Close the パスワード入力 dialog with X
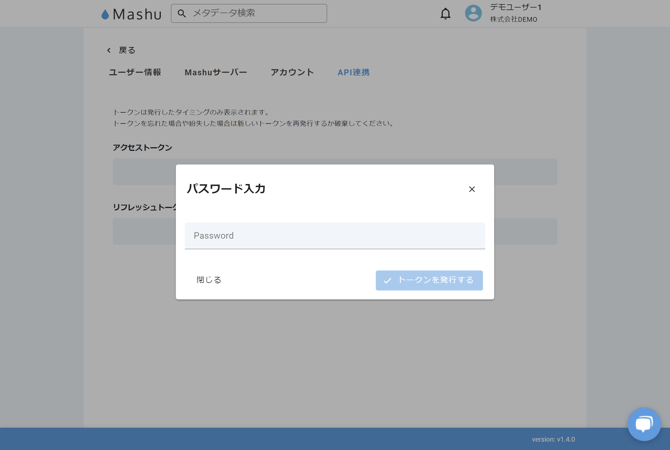The width and height of the screenshot is (670, 450). [x=472, y=189]
